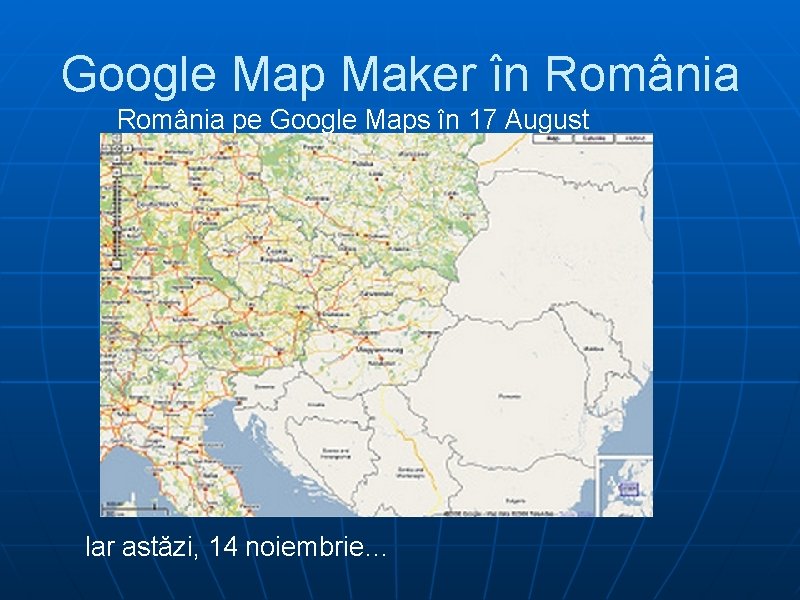Click the Česká Republika label on the map
The height and width of the screenshot is (600, 800).
[278, 255]
